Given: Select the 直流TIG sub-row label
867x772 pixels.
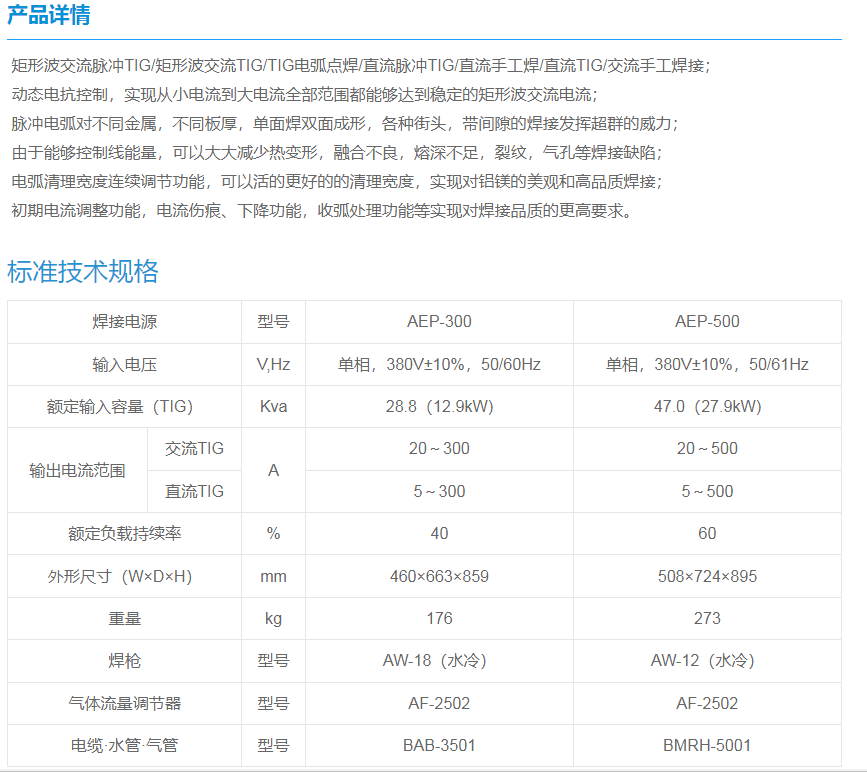Looking at the screenshot, I should pos(194,491).
